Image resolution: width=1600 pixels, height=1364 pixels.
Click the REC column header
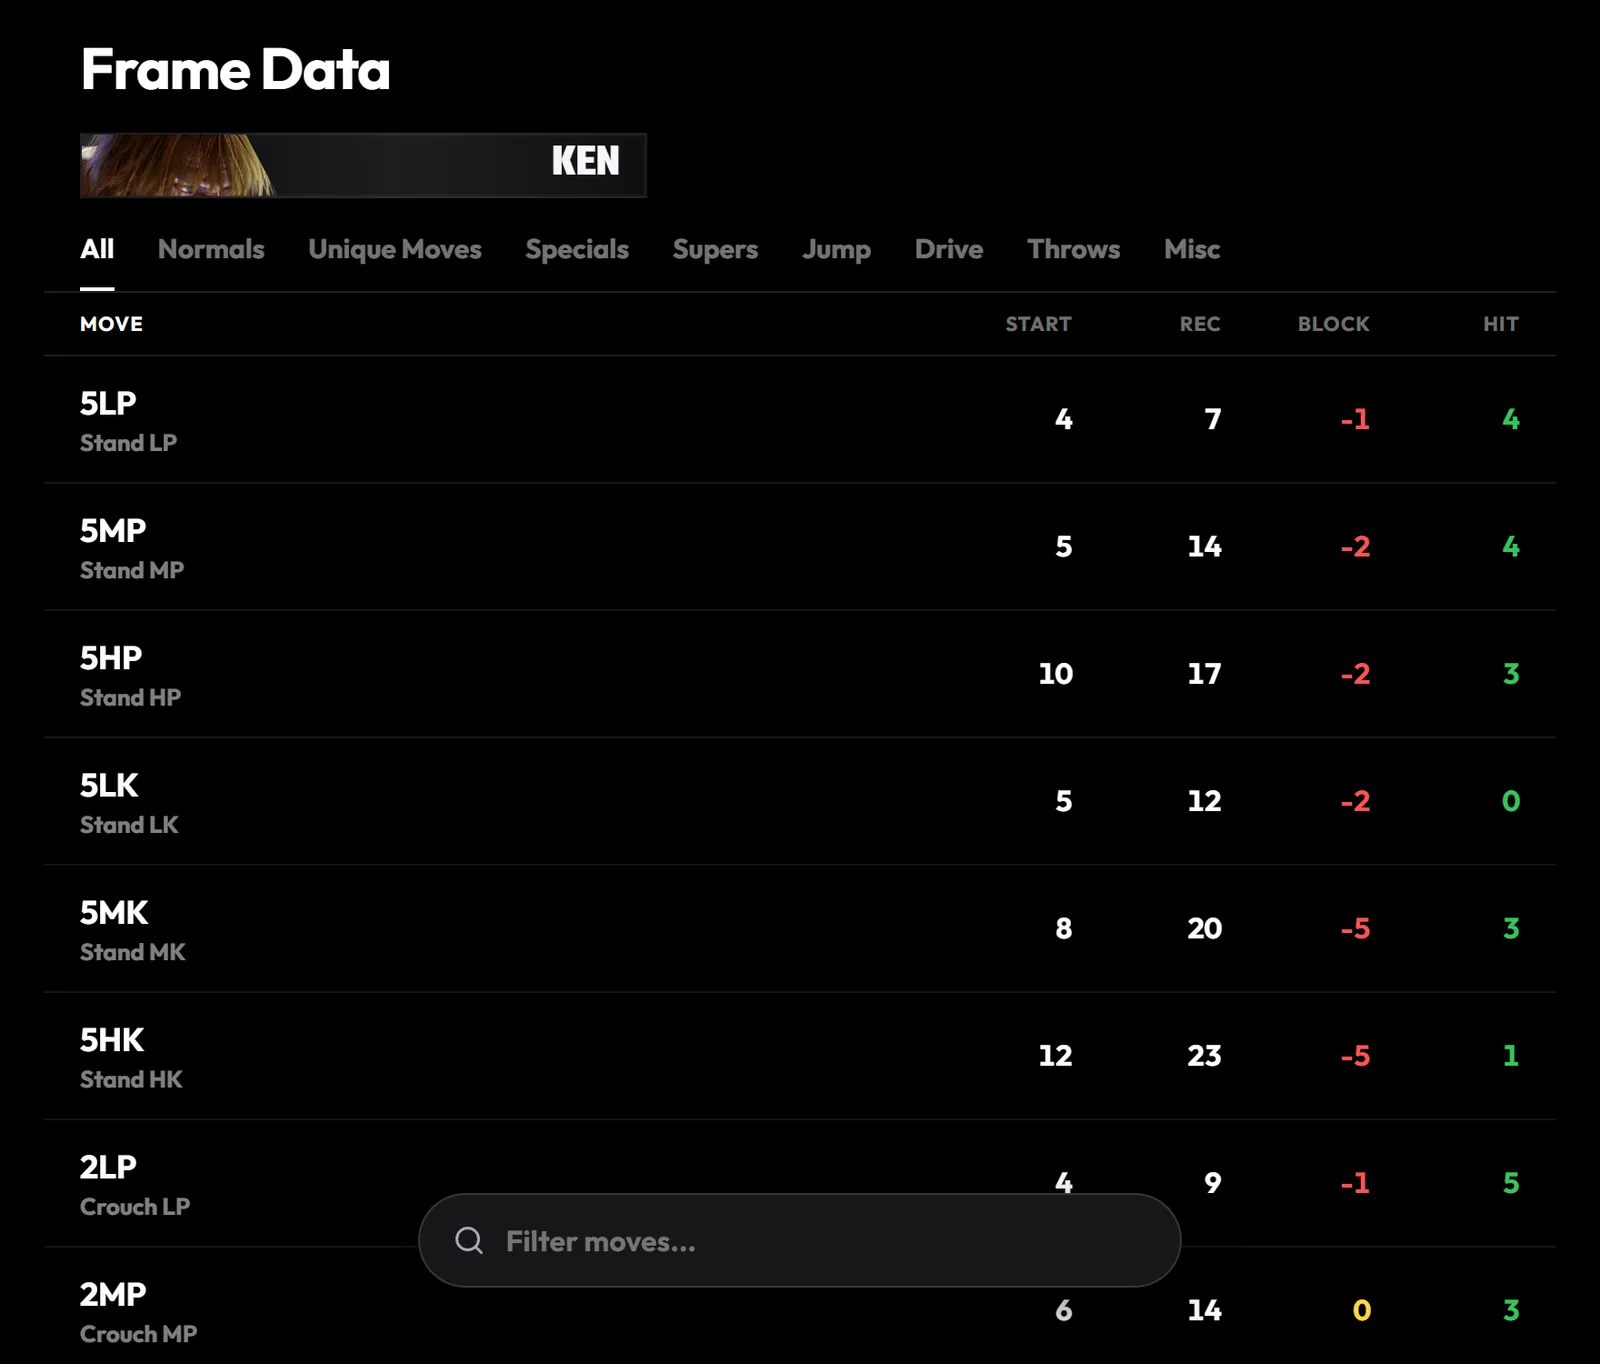click(1200, 324)
